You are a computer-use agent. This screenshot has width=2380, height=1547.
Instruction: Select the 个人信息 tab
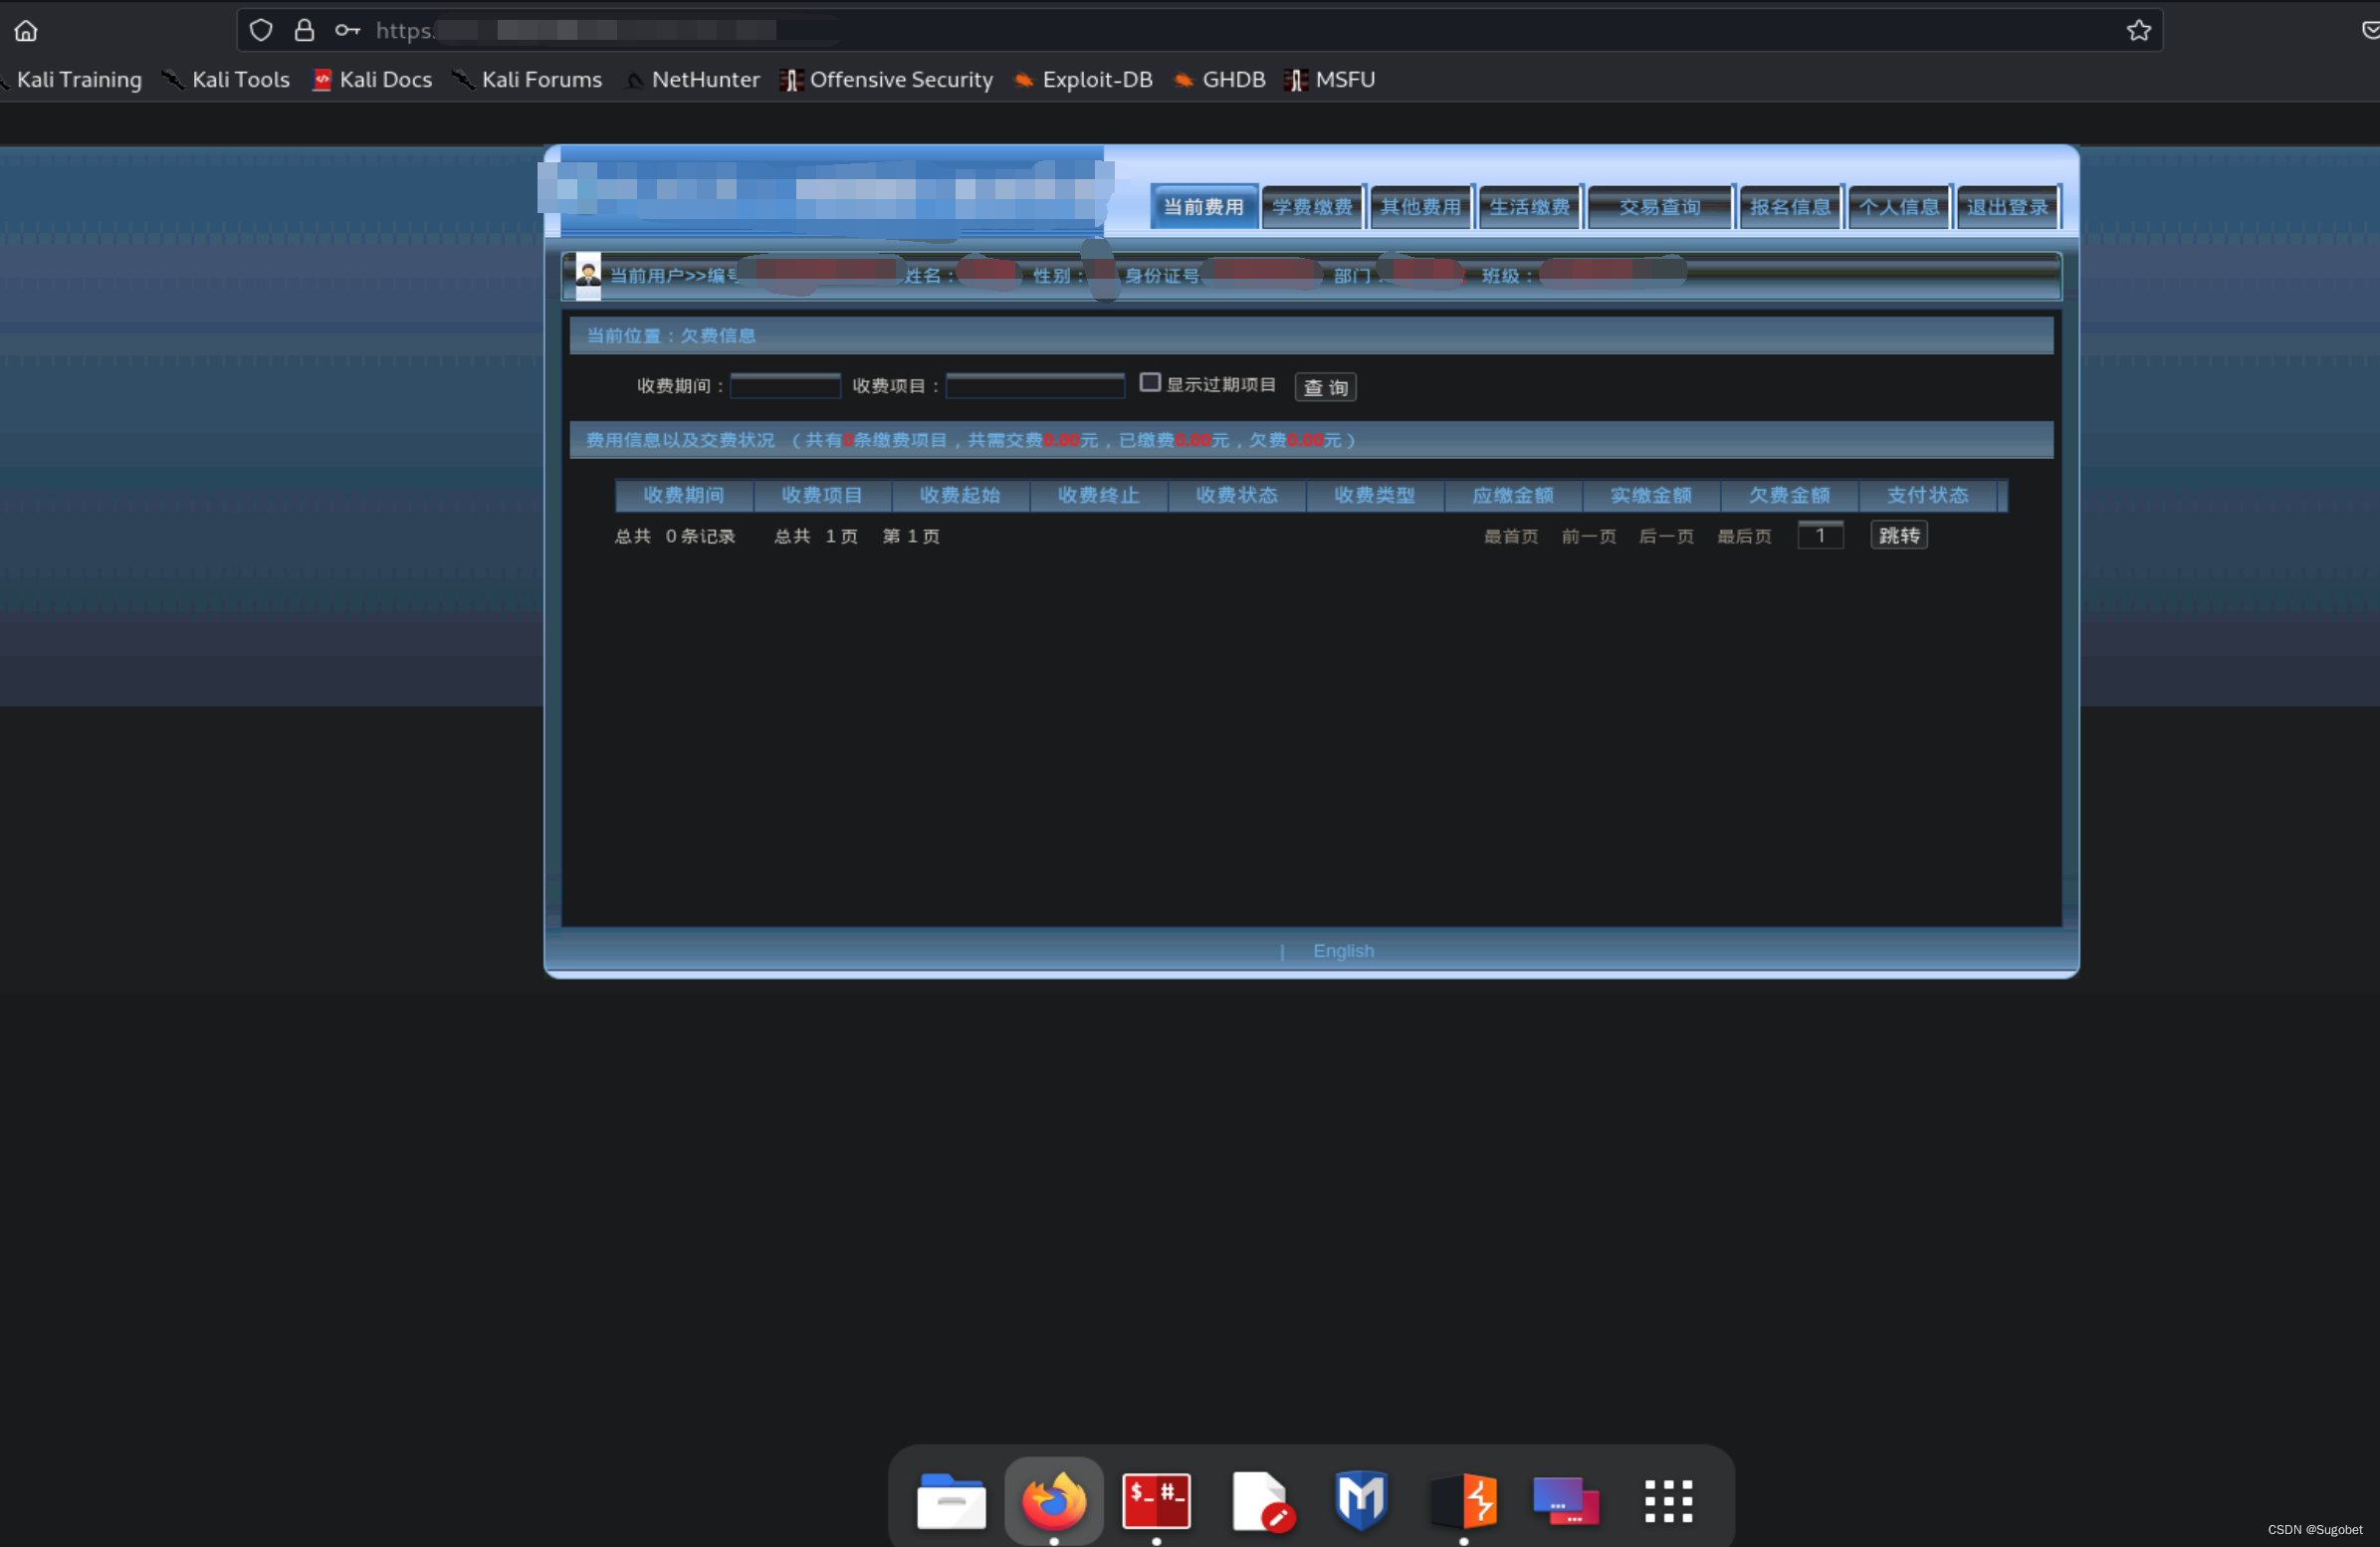pyautogui.click(x=1898, y=207)
